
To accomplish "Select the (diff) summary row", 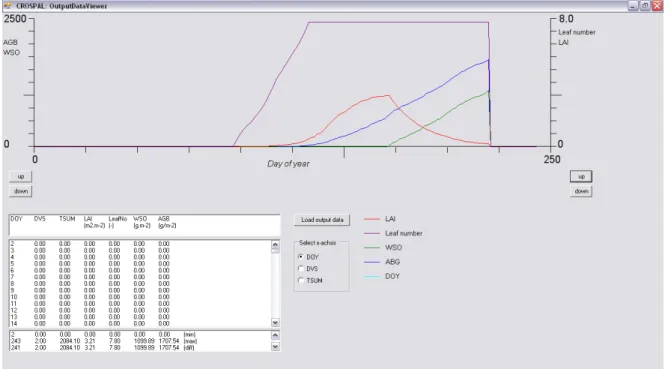I will coord(140,348).
